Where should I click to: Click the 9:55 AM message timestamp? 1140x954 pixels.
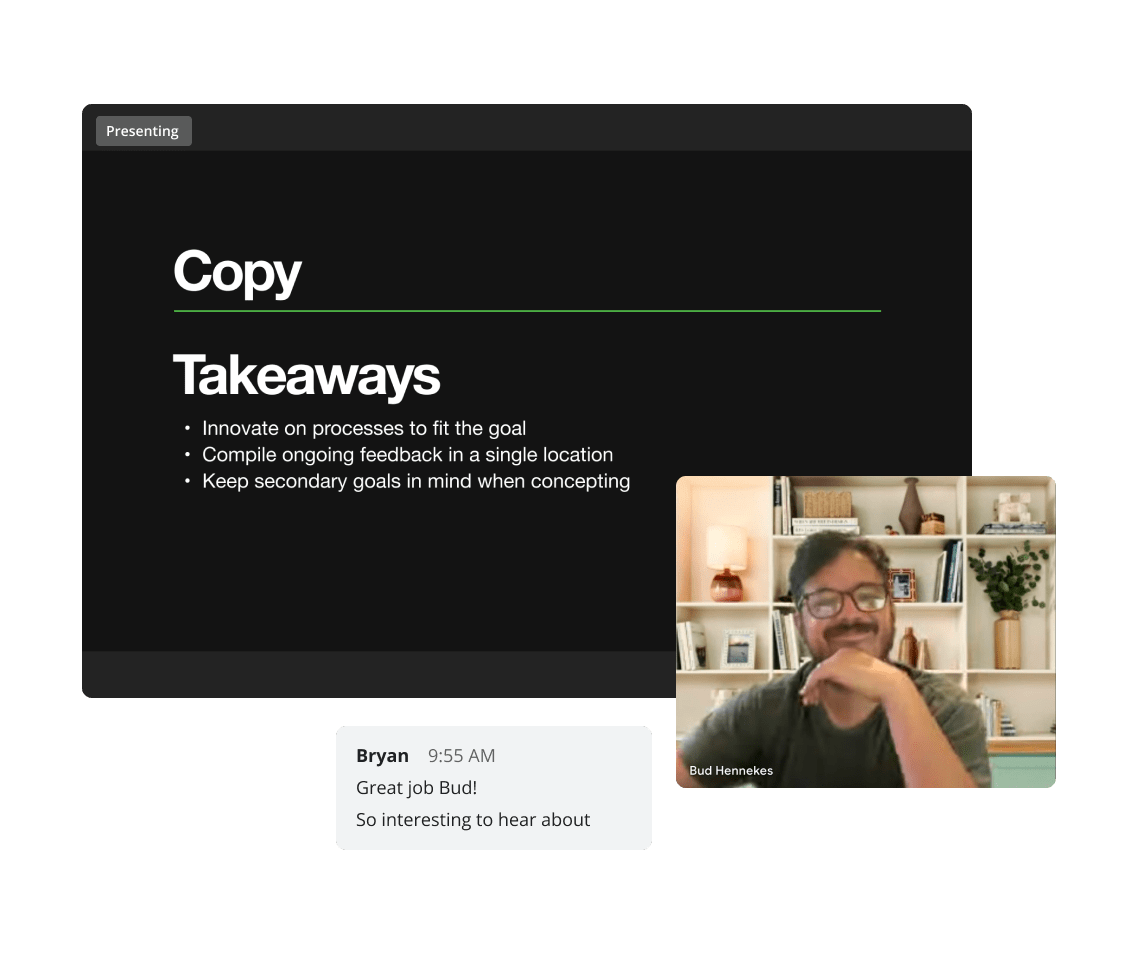461,756
